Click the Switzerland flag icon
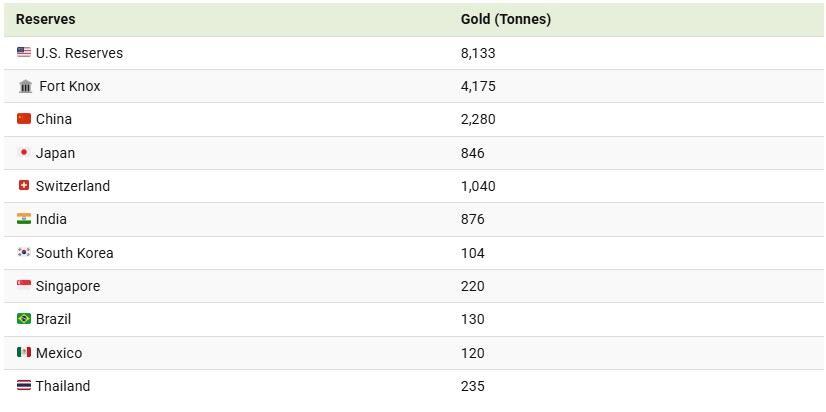 (24, 186)
